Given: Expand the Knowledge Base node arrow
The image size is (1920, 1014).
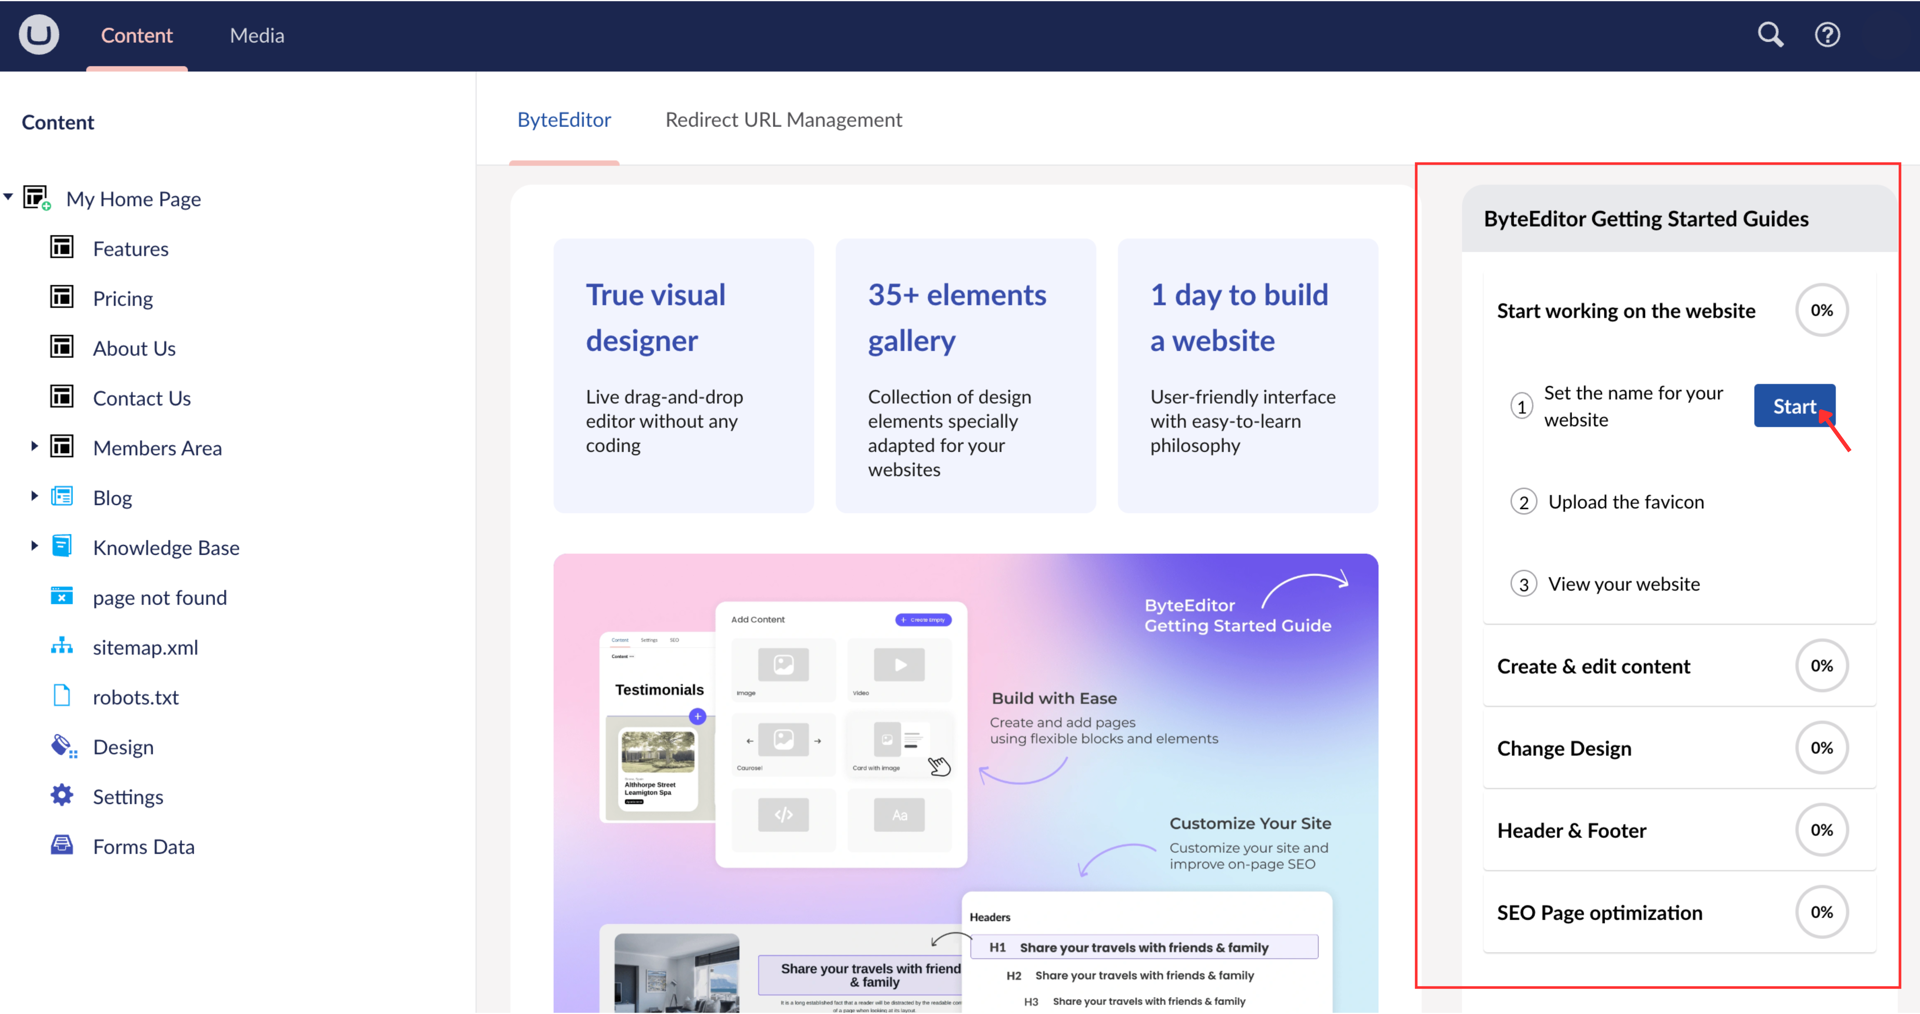Looking at the screenshot, I should (x=34, y=547).
